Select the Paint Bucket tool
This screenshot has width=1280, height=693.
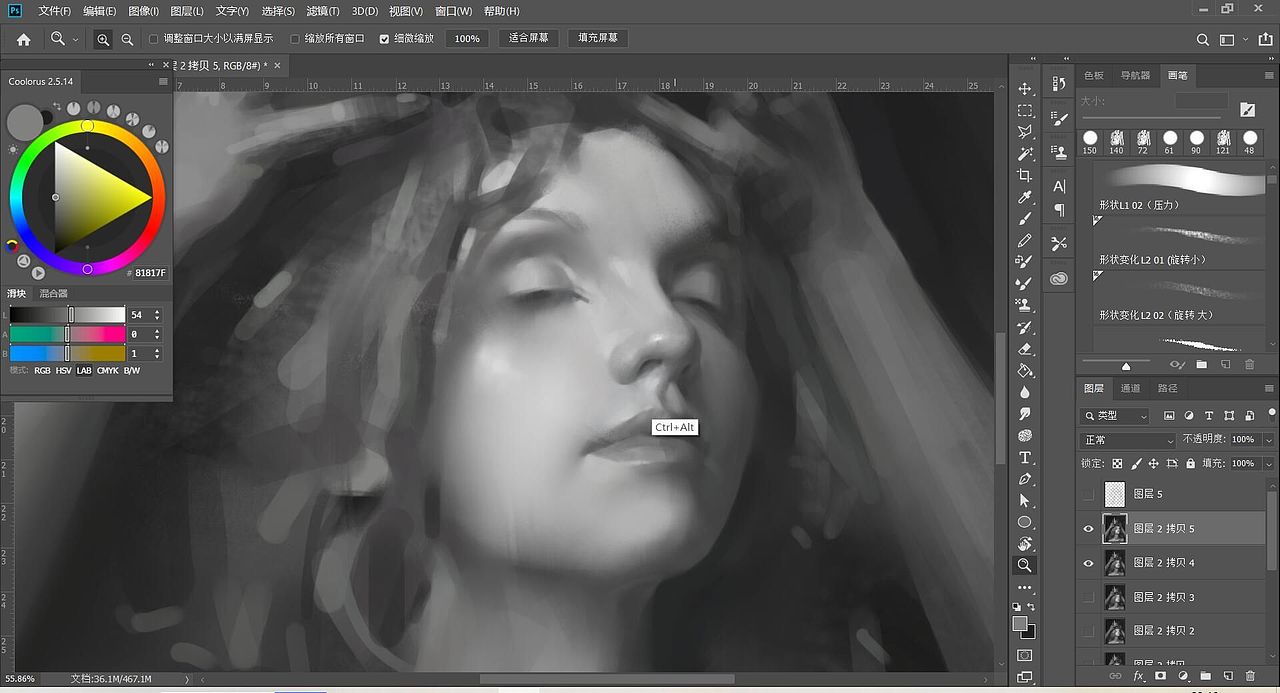(1025, 370)
